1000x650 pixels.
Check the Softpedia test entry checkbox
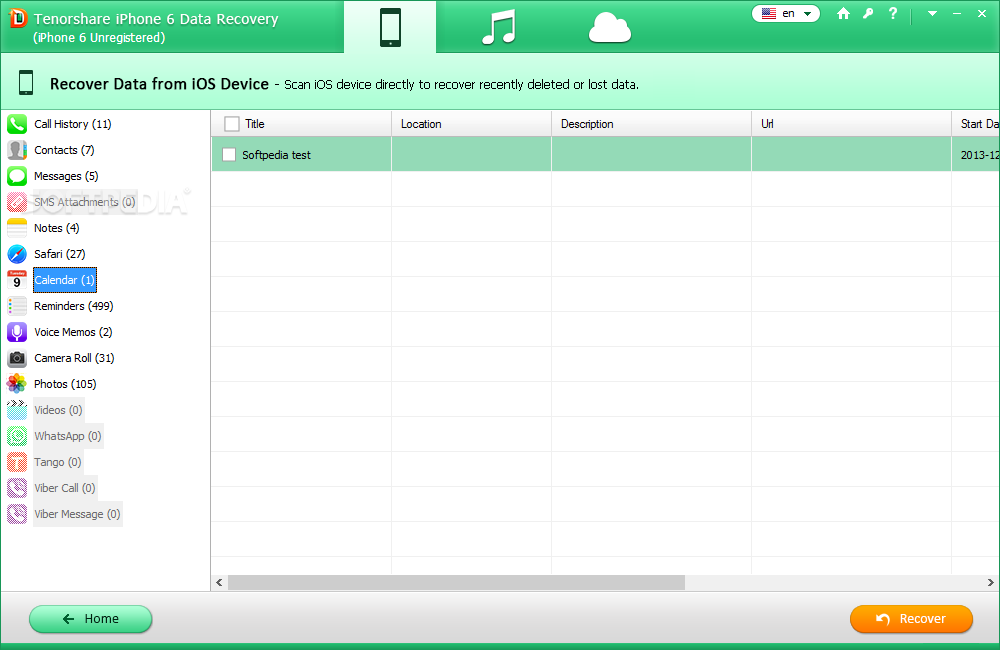click(x=229, y=154)
